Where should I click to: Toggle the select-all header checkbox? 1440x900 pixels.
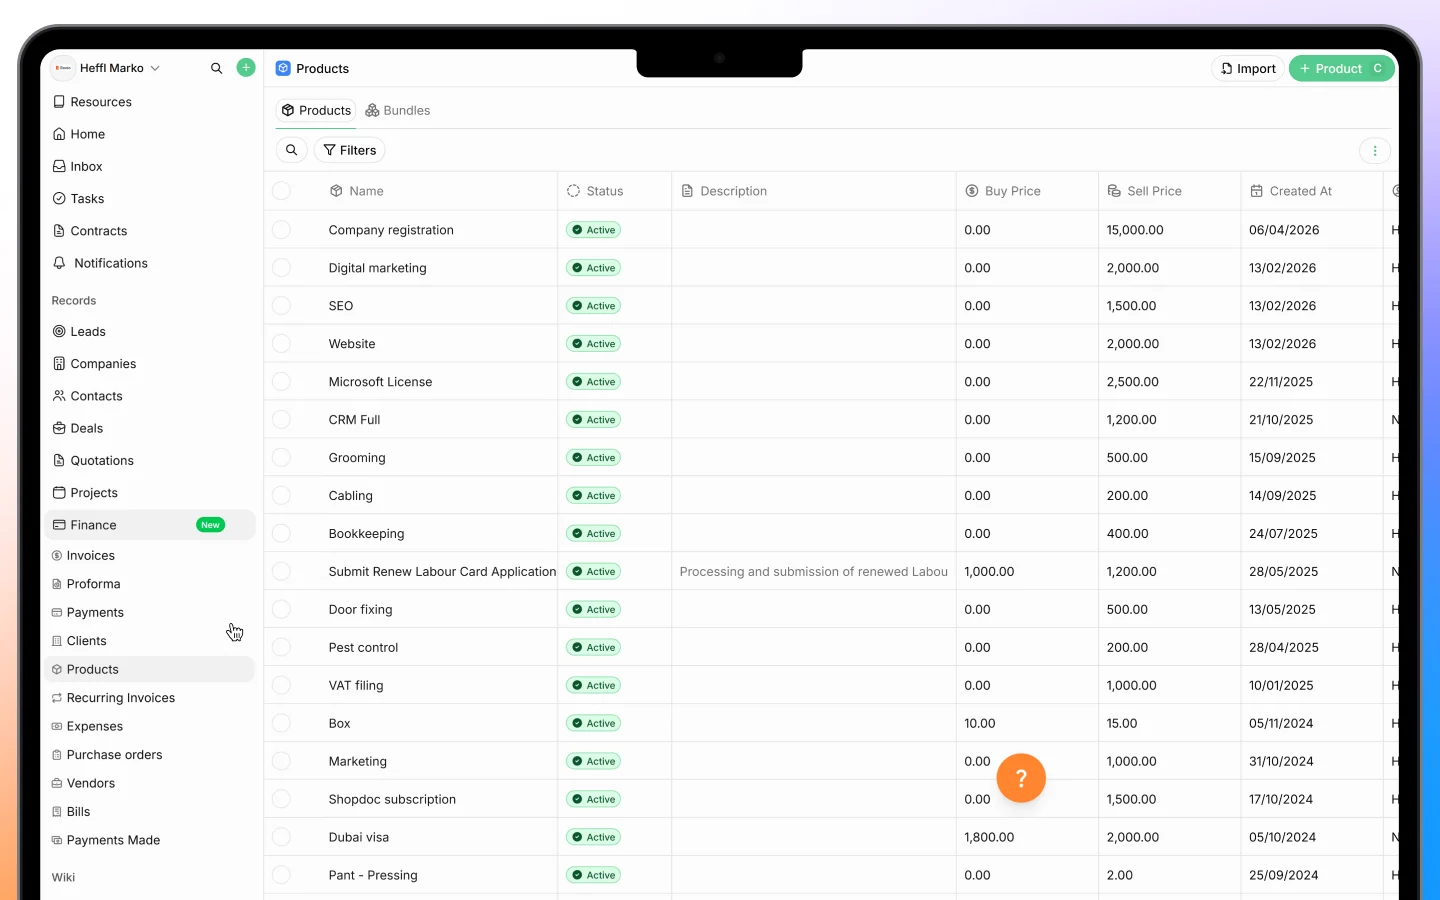[x=281, y=191]
